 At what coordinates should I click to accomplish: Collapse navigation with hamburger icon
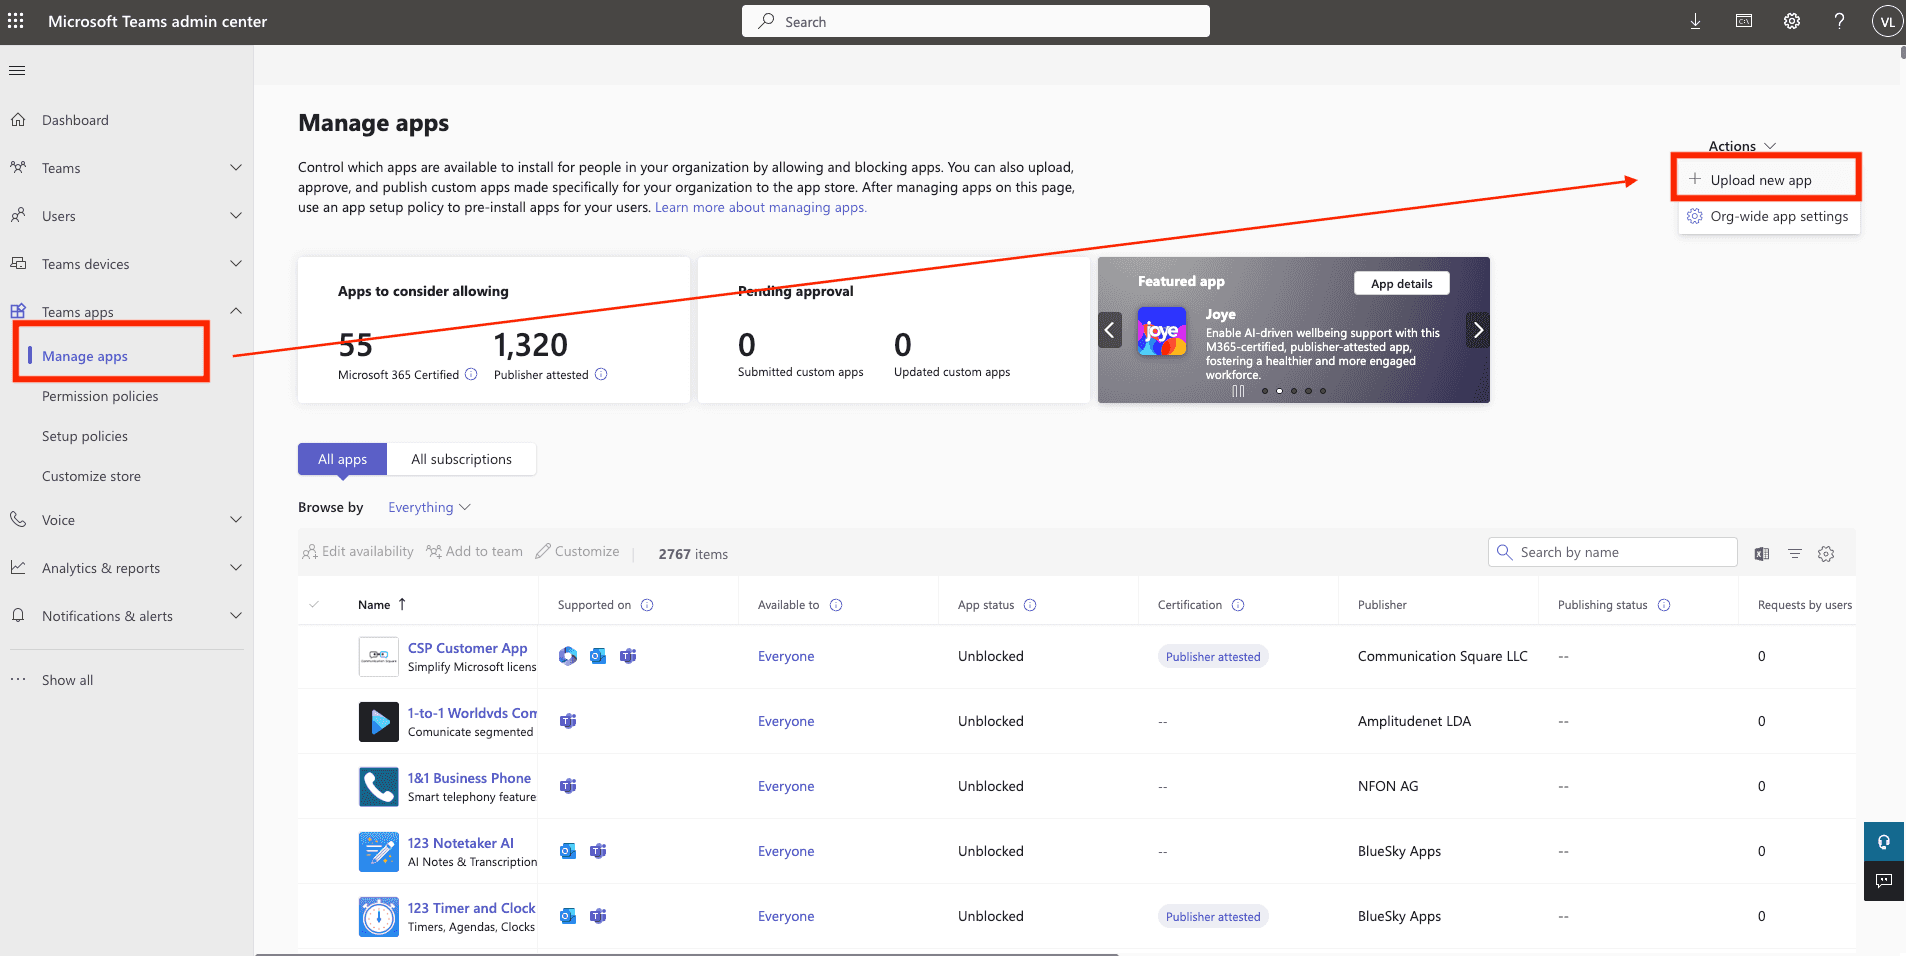tap(17, 70)
